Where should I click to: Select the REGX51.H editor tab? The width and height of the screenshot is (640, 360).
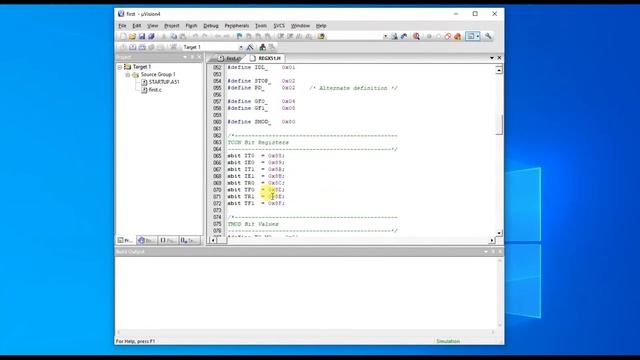[x=266, y=58]
